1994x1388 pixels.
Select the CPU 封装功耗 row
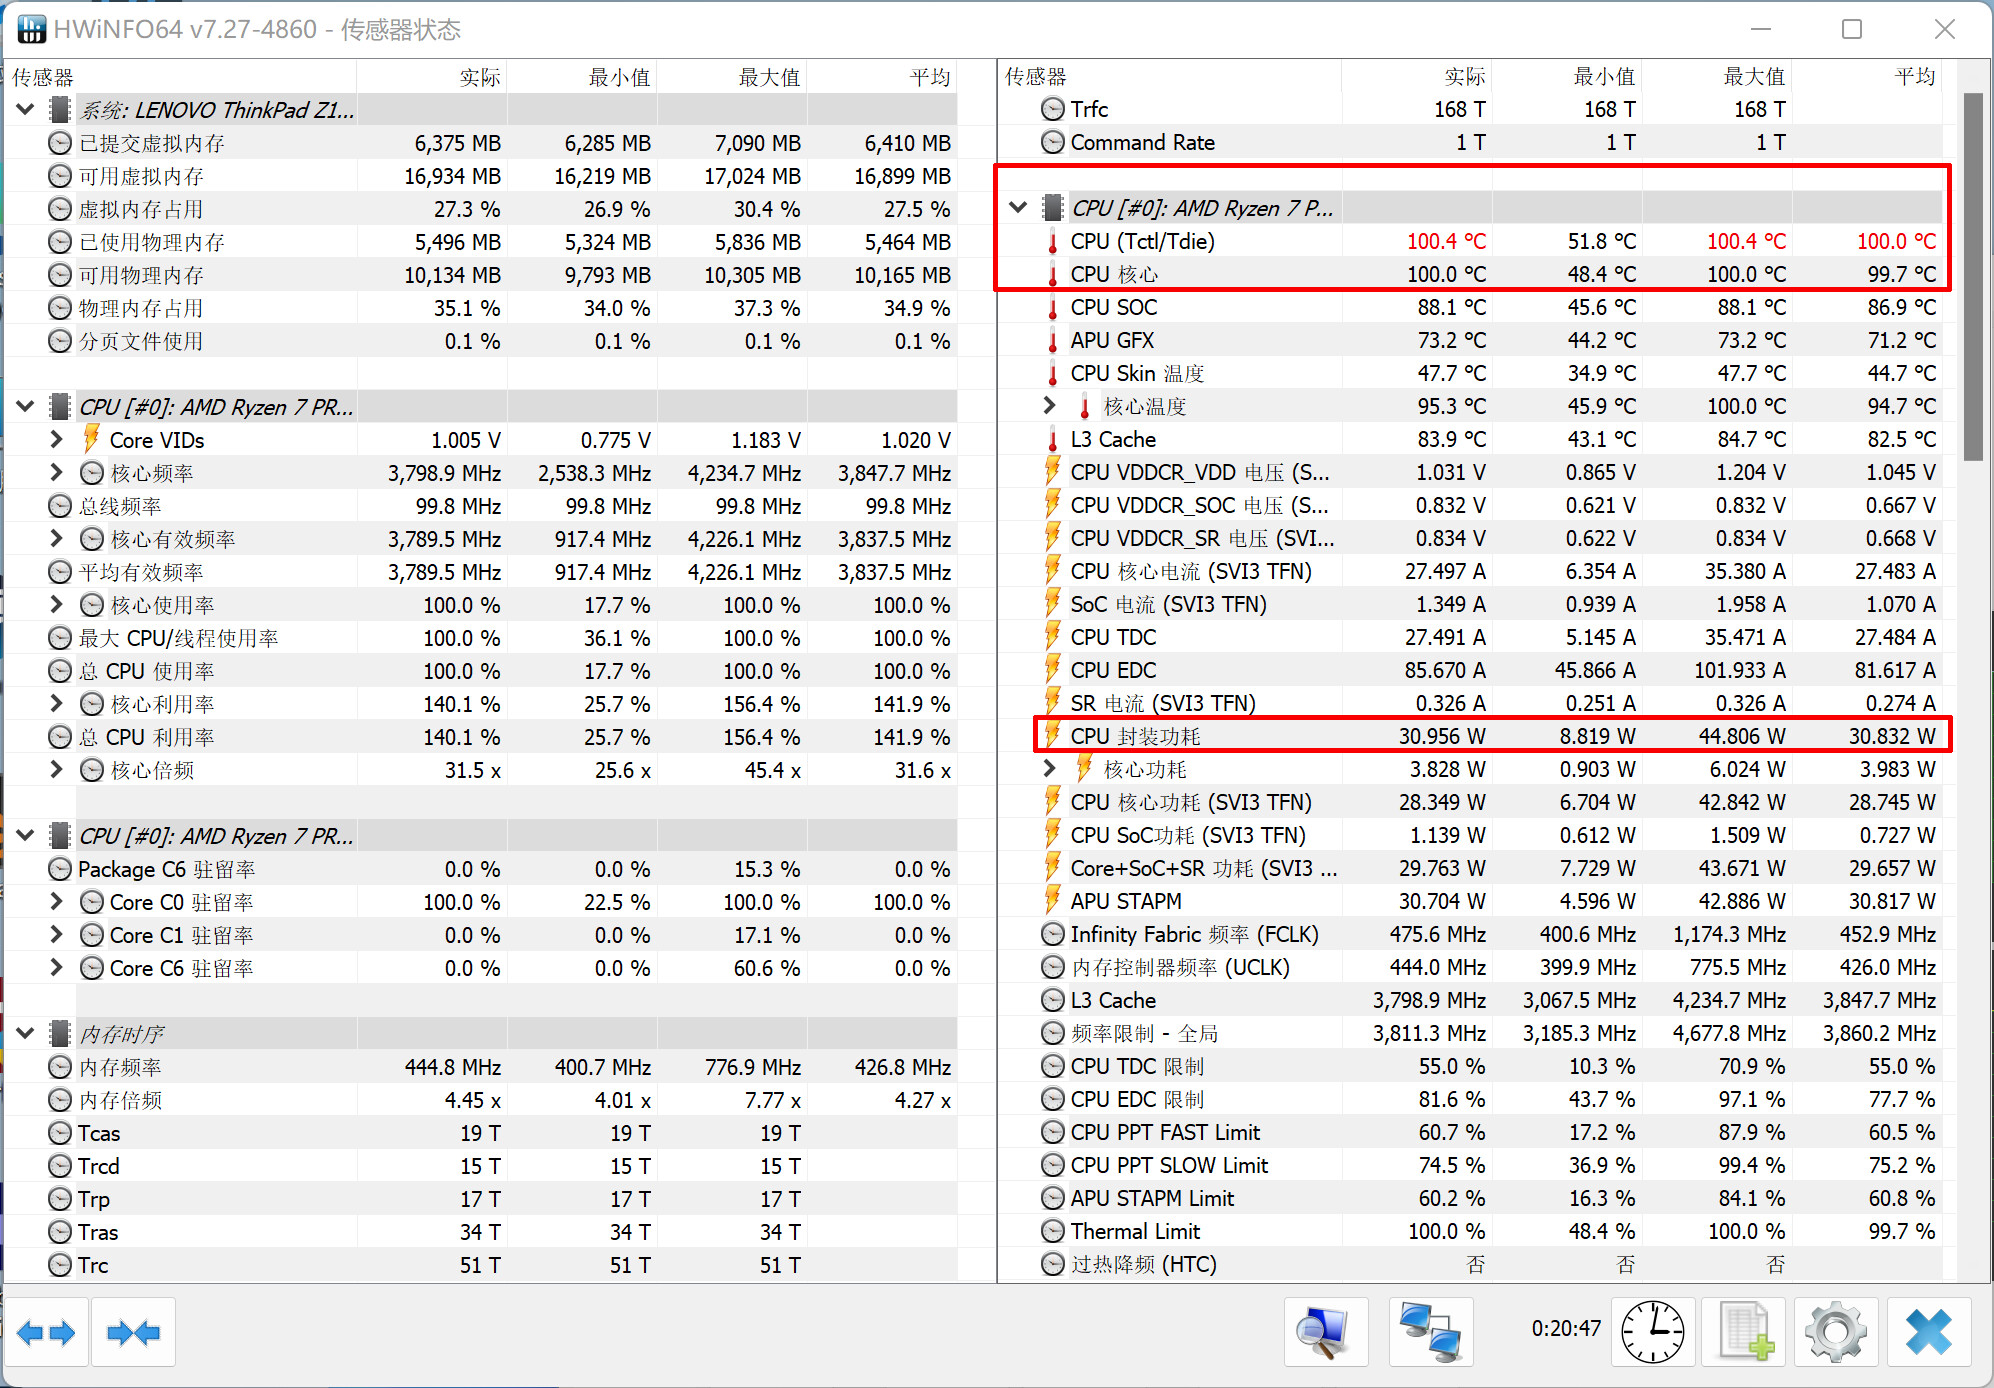tap(1472, 736)
